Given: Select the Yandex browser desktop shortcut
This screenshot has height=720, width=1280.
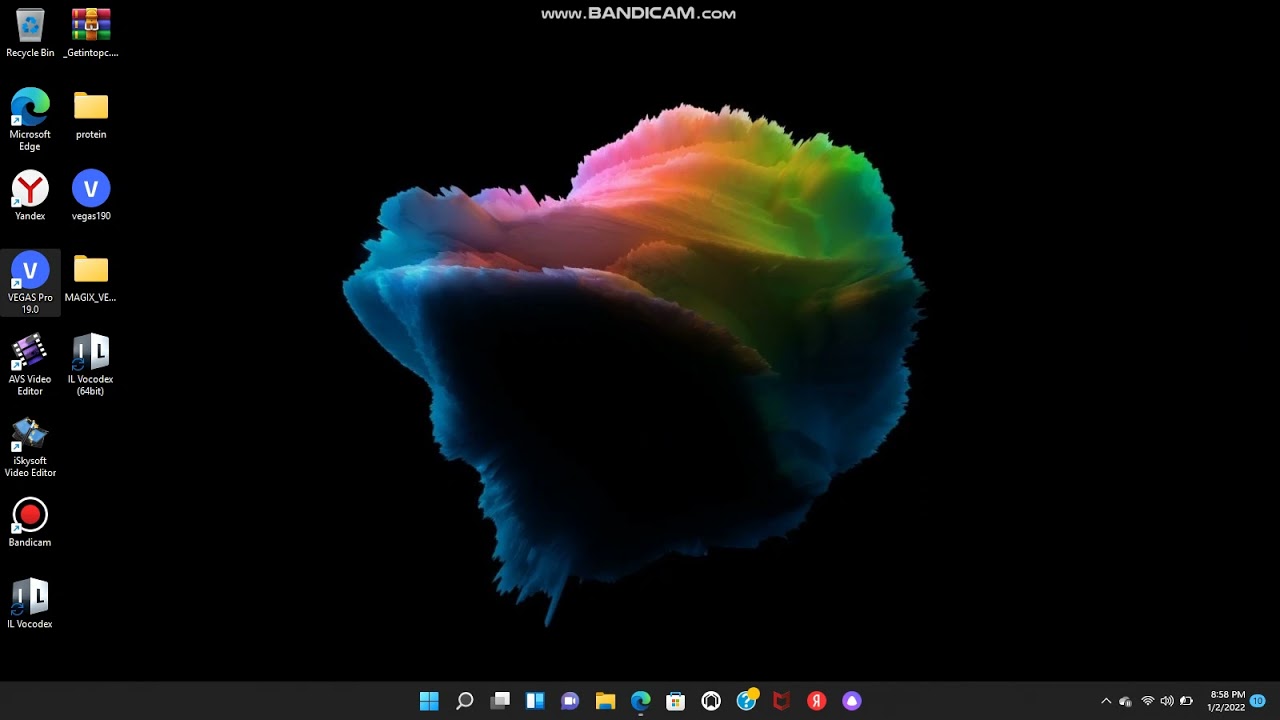Looking at the screenshot, I should tap(30, 195).
